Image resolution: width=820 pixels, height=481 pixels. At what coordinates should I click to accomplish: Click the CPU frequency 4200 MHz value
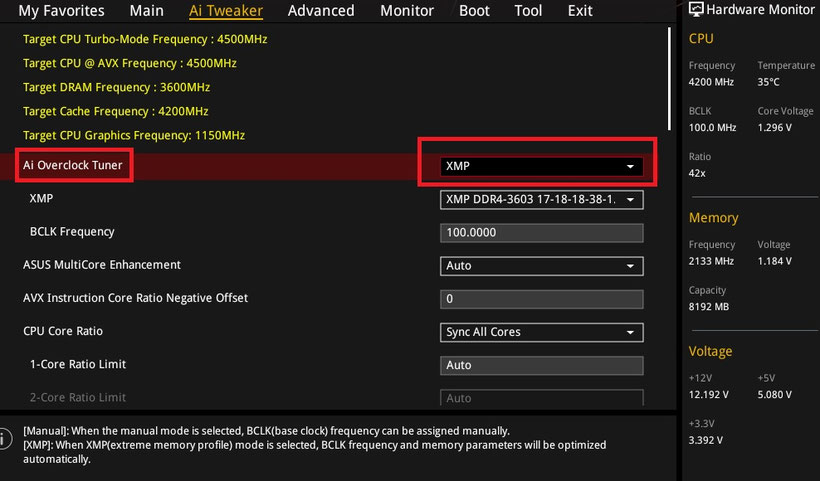(x=711, y=82)
